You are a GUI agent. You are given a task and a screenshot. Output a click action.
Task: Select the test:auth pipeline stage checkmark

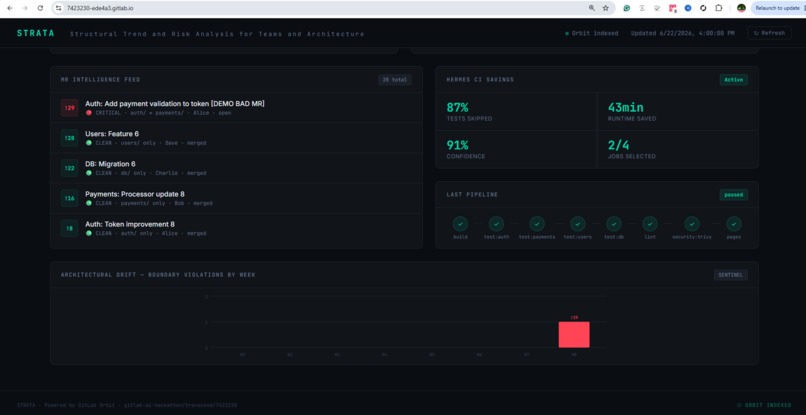click(x=496, y=224)
